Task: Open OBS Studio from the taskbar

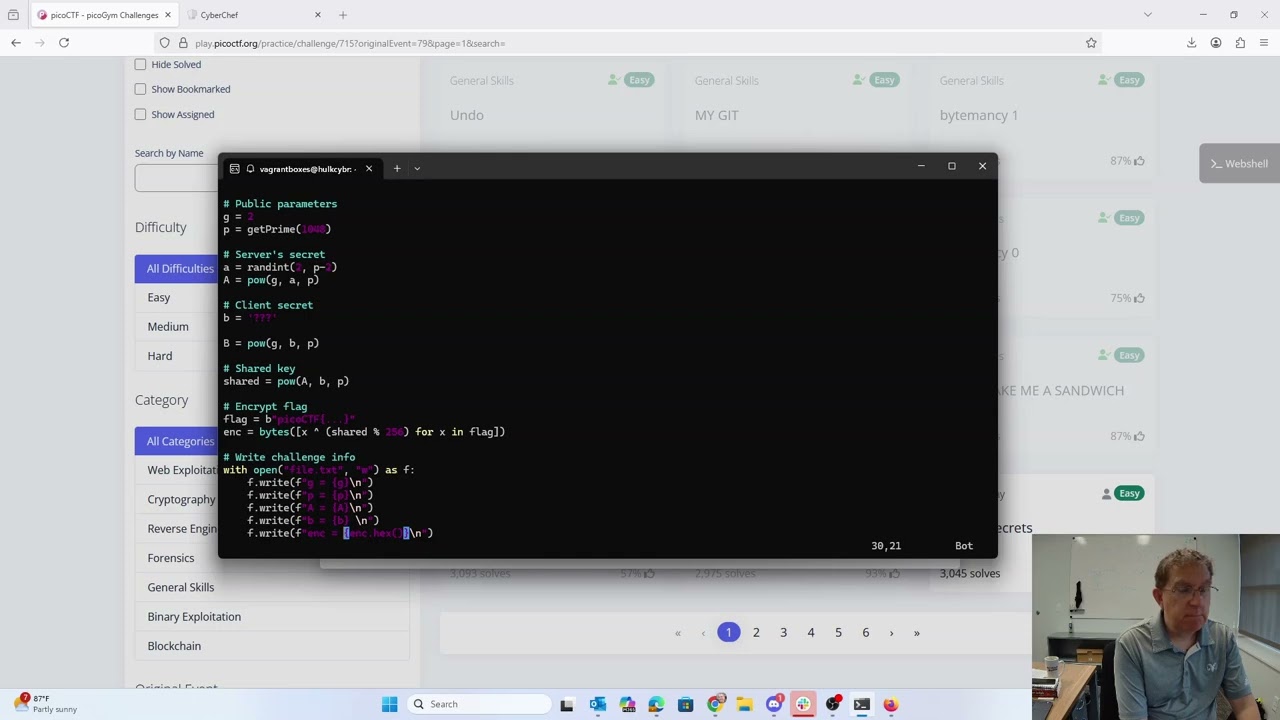Action: click(832, 704)
